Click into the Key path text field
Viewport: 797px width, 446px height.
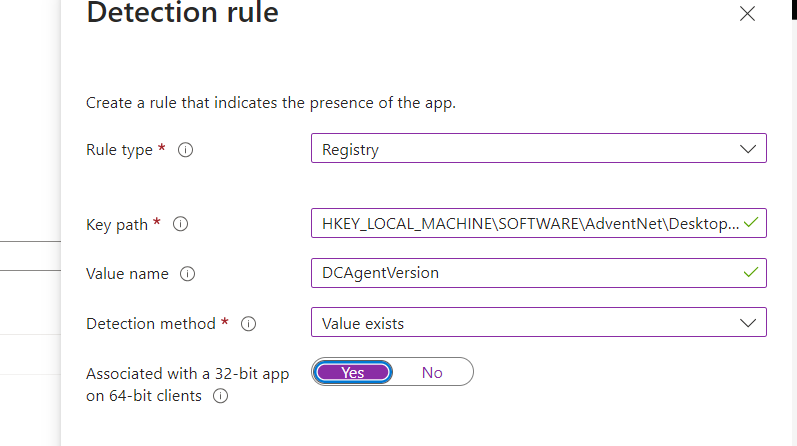tap(528, 223)
